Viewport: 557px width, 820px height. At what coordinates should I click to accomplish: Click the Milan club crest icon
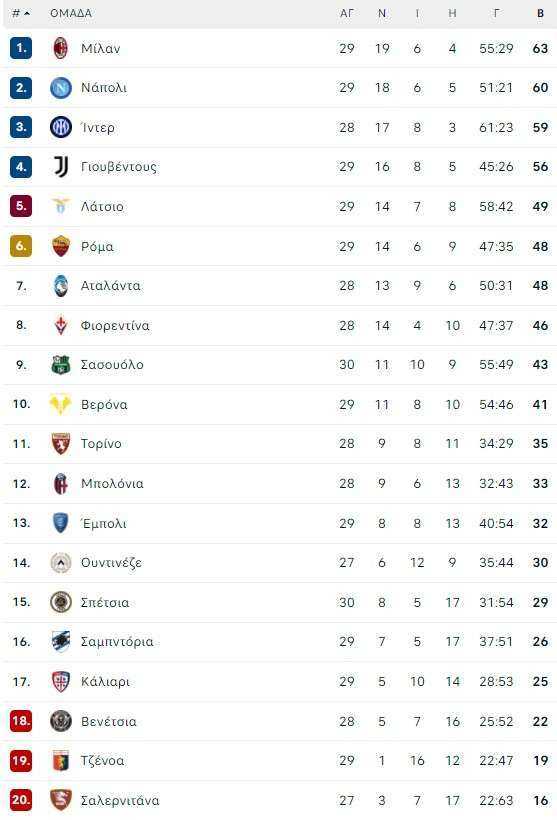(61, 48)
